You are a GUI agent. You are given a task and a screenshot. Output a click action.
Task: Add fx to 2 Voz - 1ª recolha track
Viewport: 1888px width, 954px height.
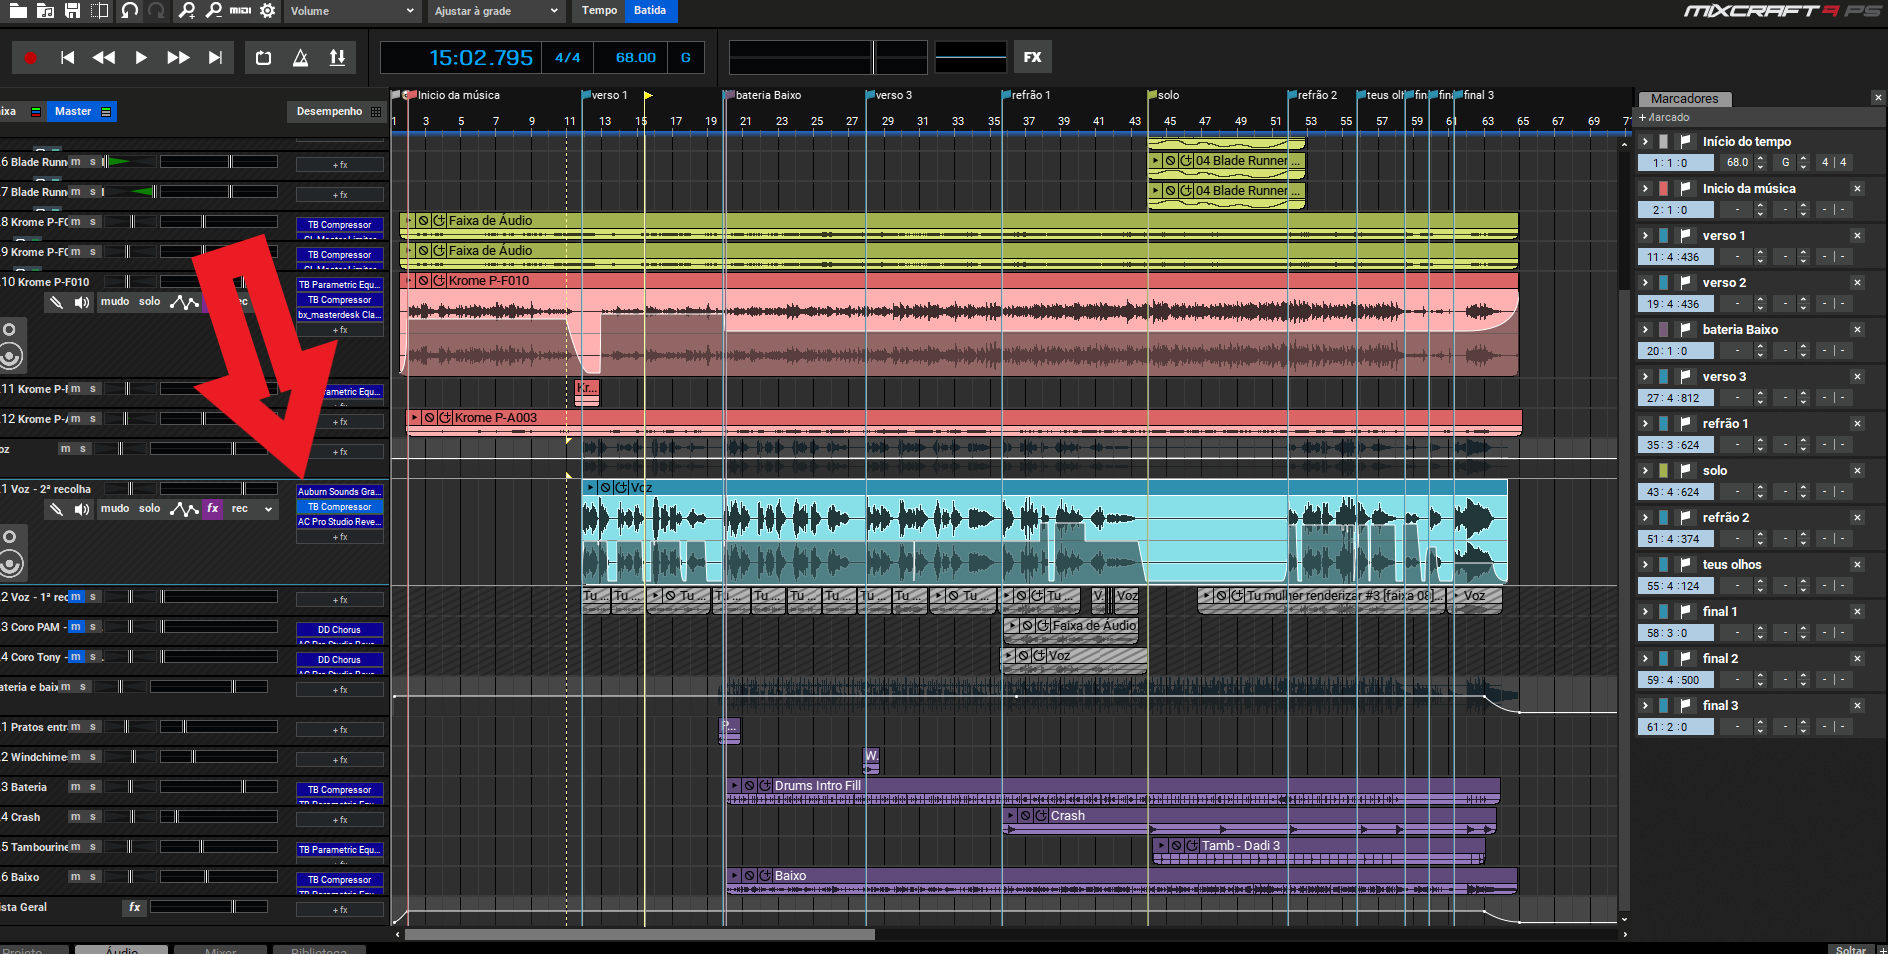(x=340, y=600)
